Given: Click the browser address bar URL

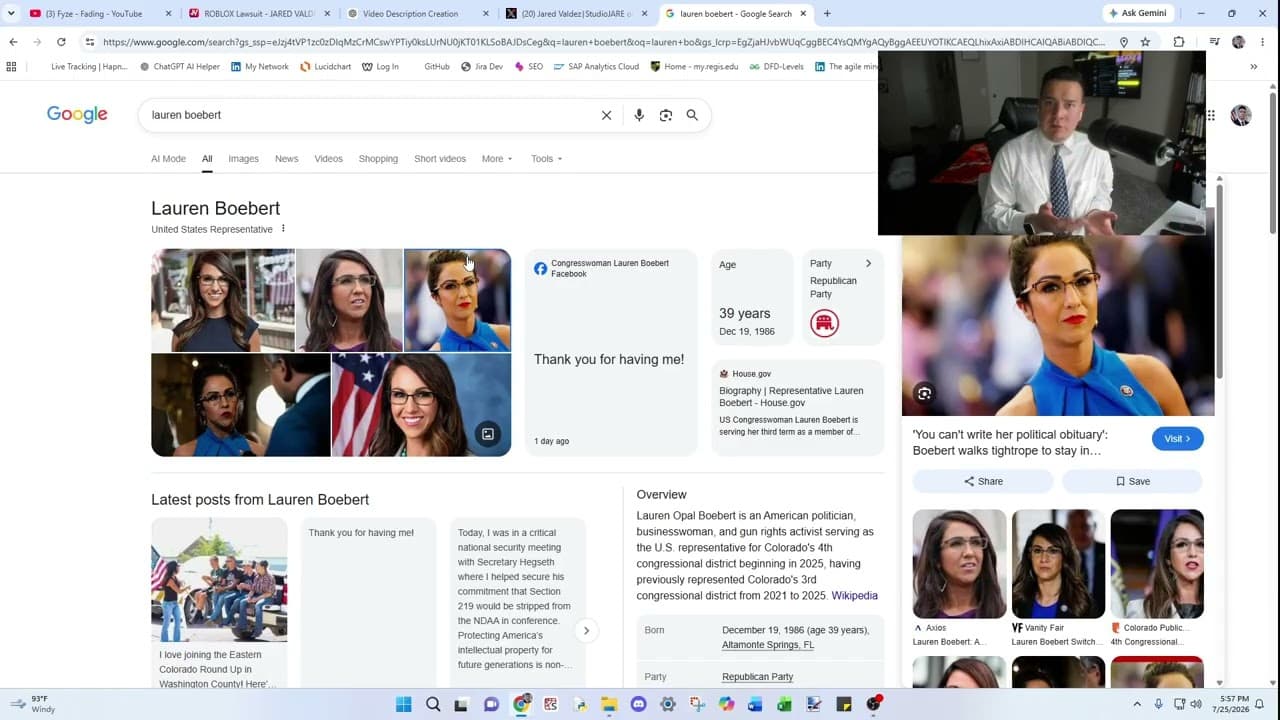Looking at the screenshot, I should 603,42.
